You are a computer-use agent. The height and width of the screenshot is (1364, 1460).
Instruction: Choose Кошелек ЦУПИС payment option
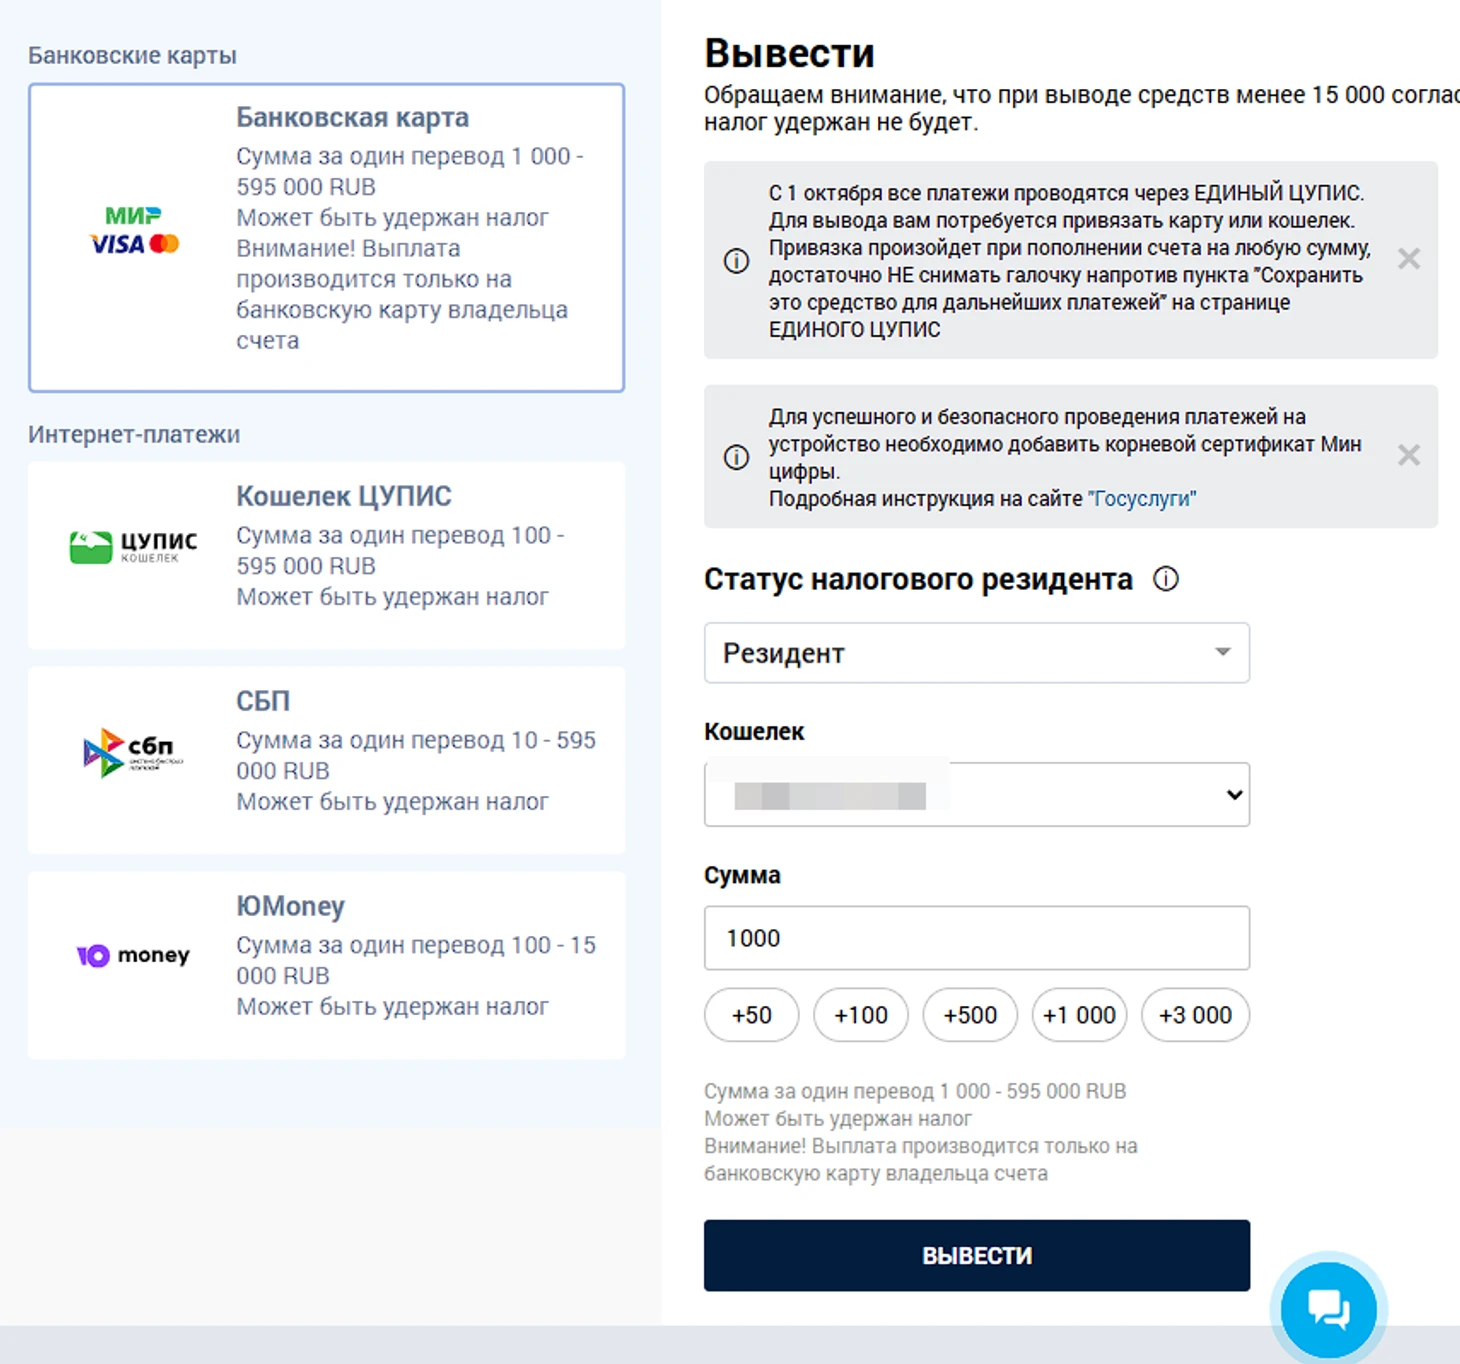(326, 555)
